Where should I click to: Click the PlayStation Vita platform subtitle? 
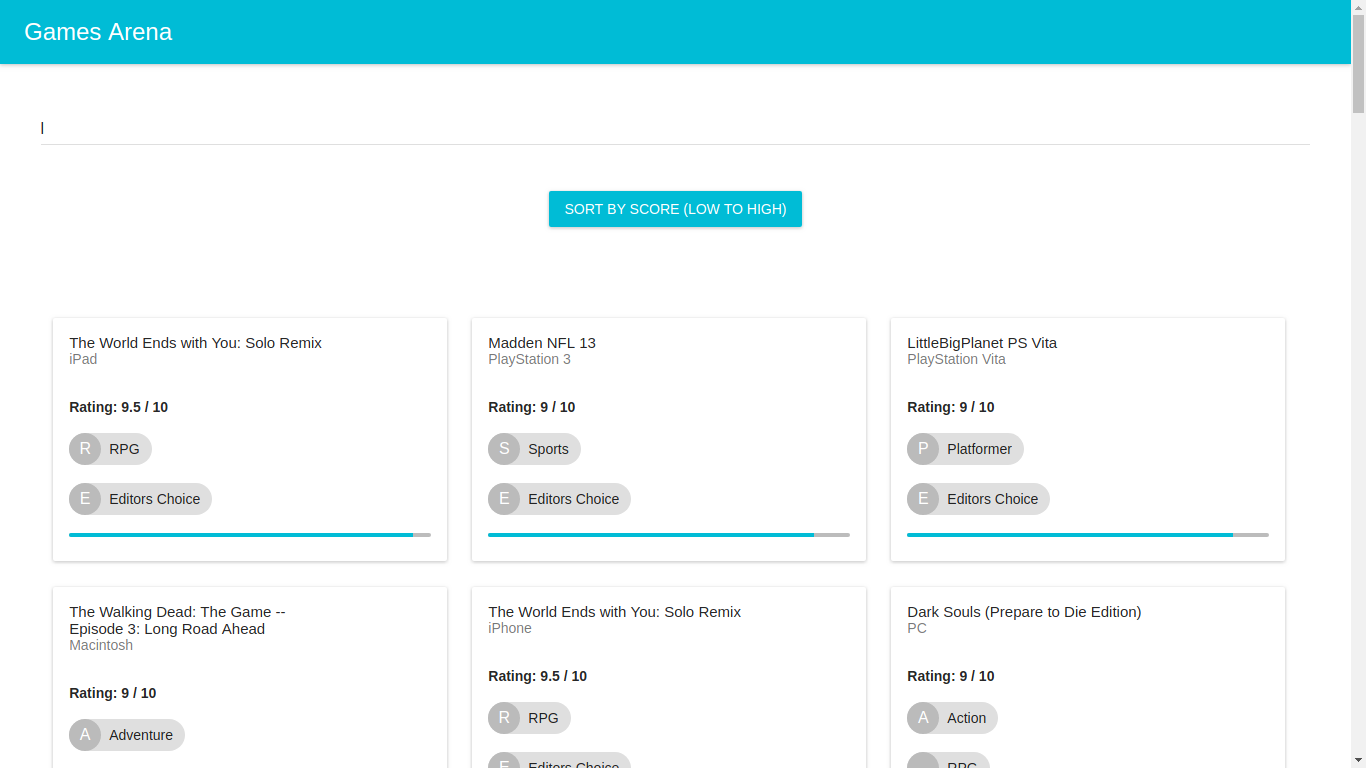tap(957, 359)
